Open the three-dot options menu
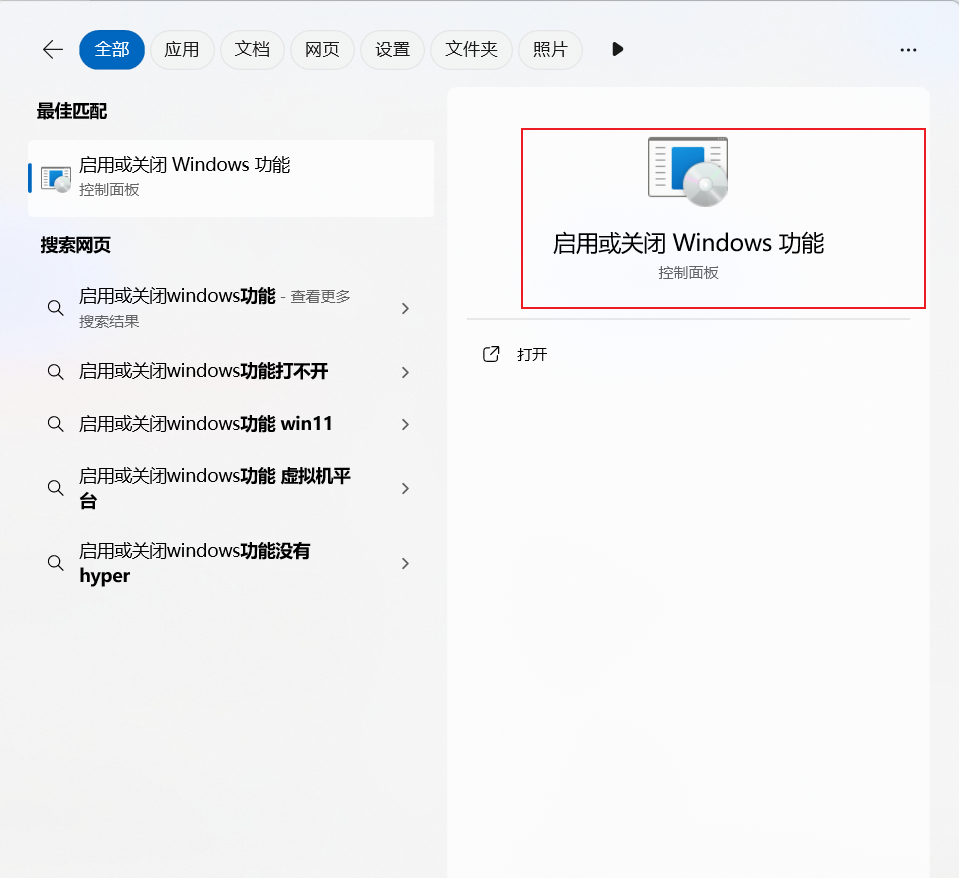Viewport: 959px width, 878px height. tap(908, 50)
